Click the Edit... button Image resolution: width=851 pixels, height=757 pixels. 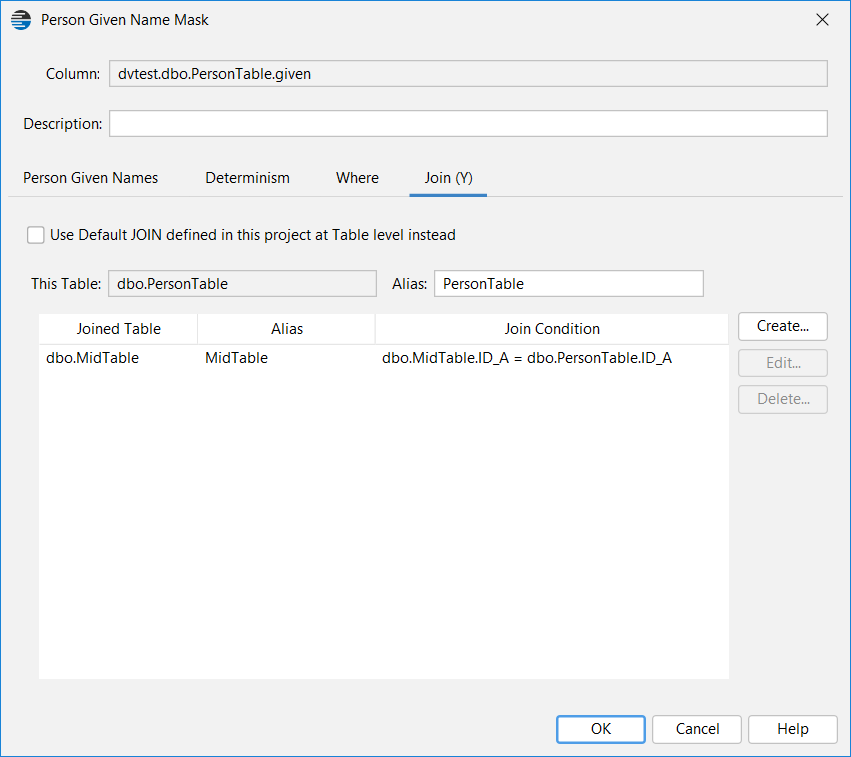(783, 363)
